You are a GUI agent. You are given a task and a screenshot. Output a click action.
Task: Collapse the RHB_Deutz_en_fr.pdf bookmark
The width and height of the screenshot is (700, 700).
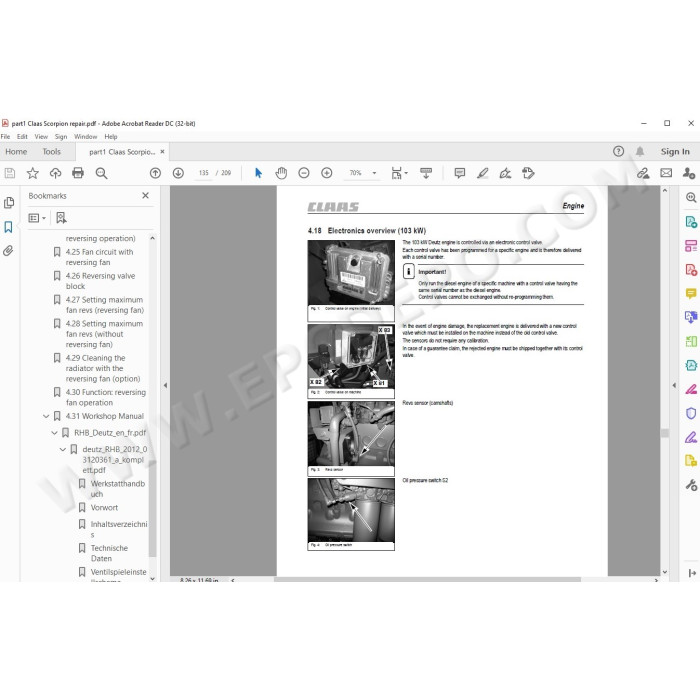pyautogui.click(x=54, y=433)
